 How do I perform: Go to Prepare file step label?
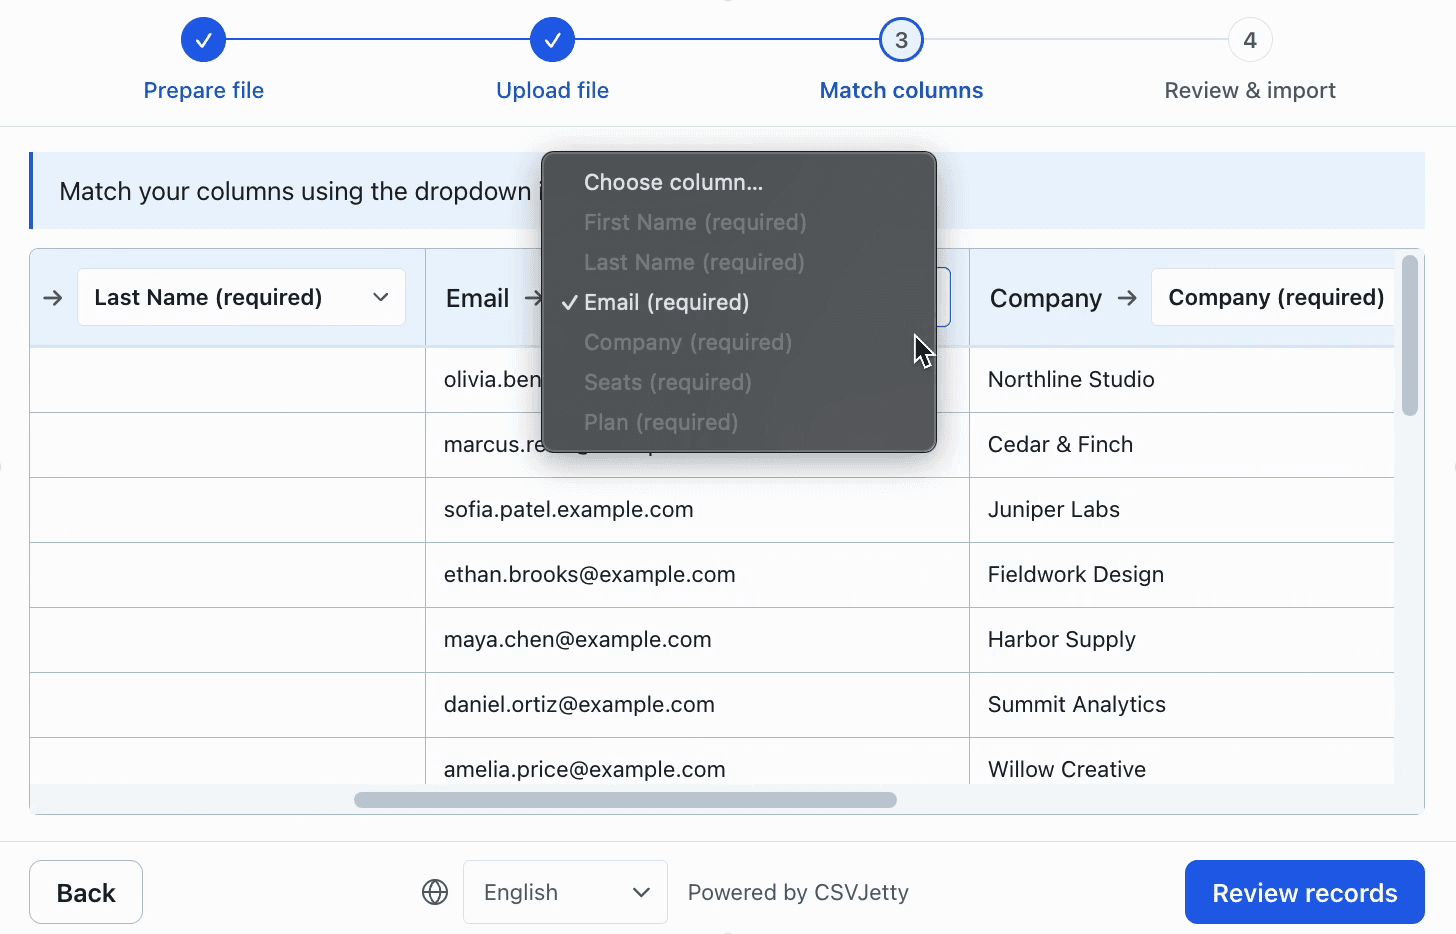pos(203,90)
